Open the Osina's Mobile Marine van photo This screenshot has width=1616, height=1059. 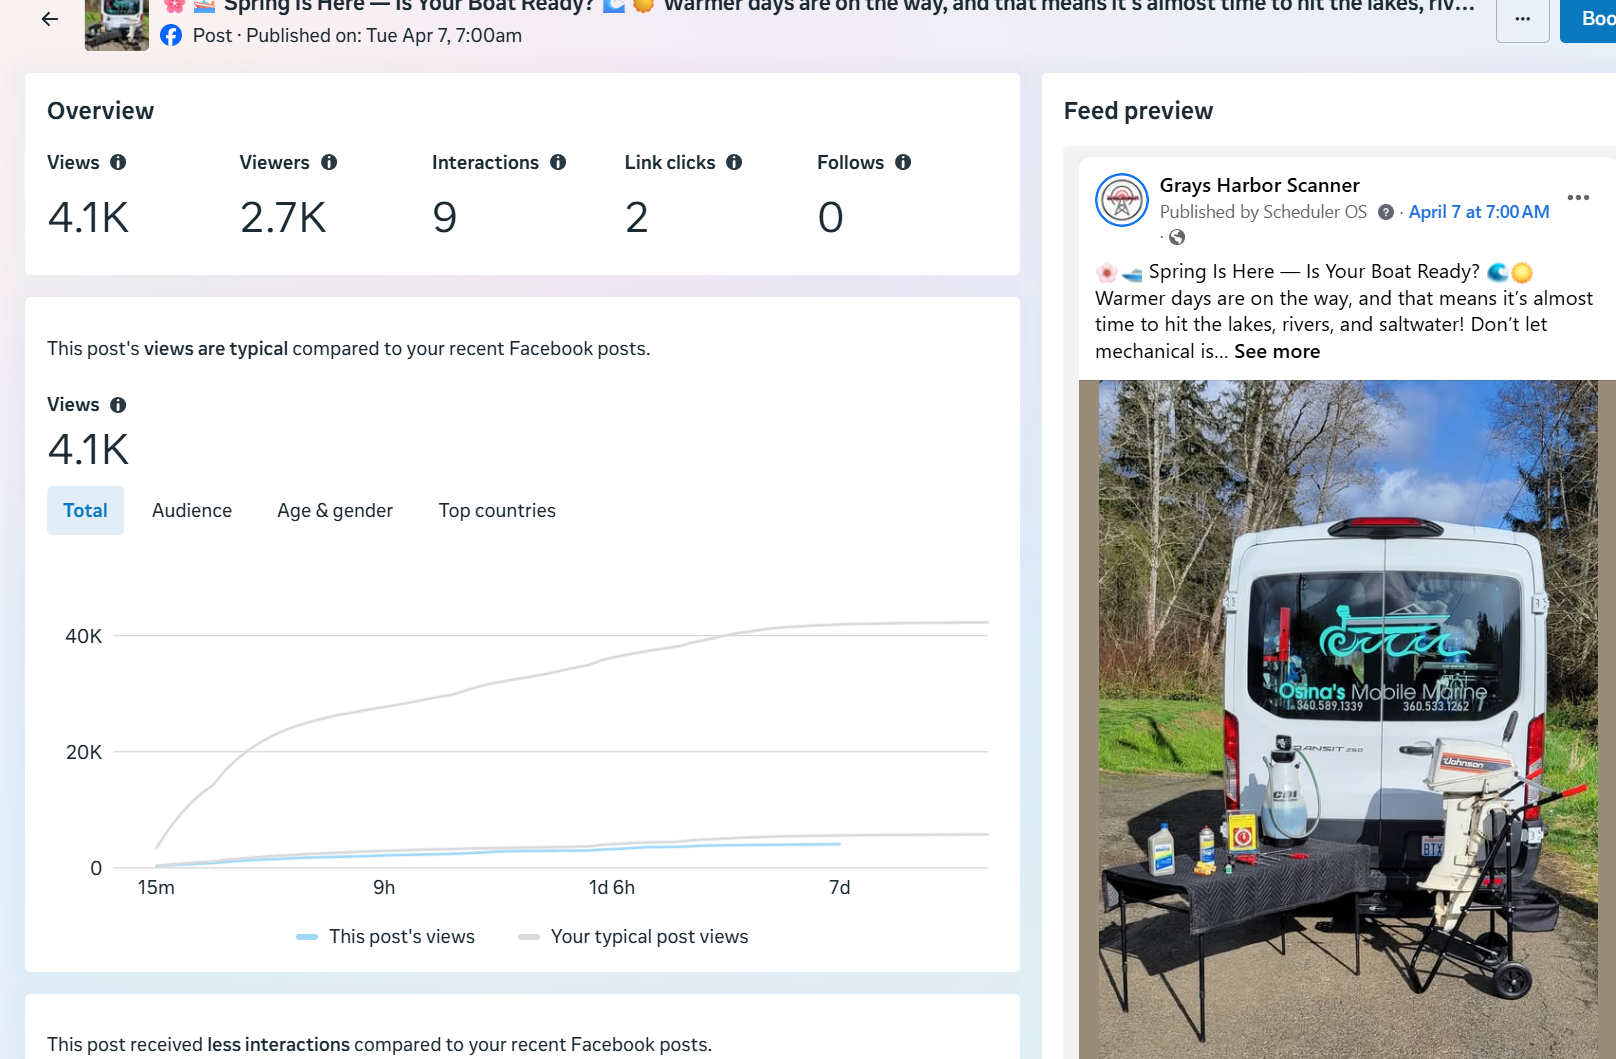pos(1346,718)
